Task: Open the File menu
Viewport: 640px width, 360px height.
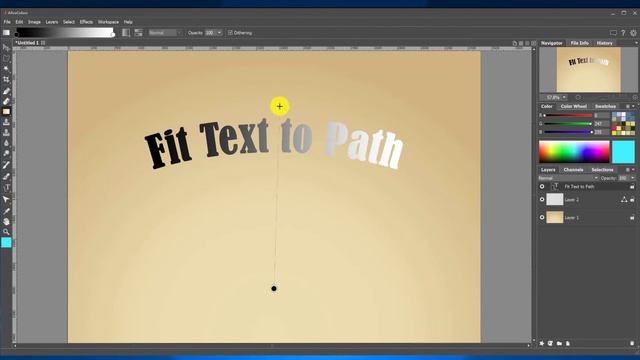Action: click(x=7, y=22)
